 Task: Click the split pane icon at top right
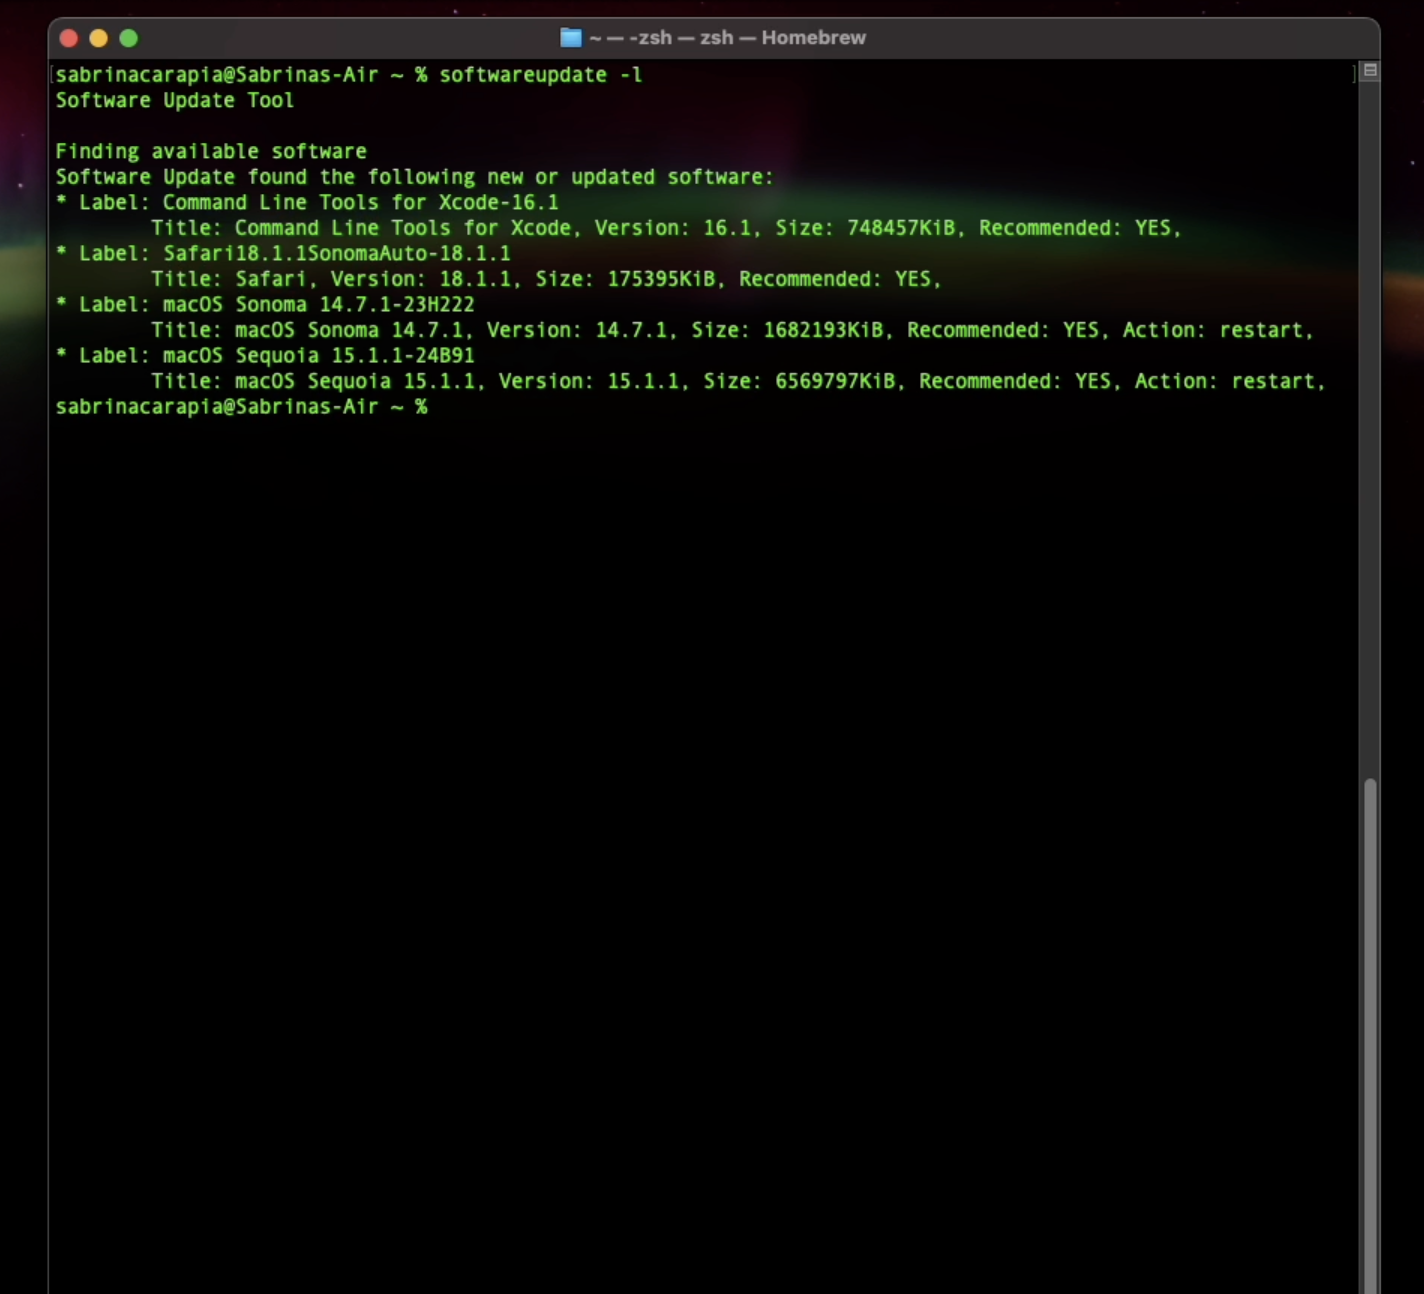coord(1370,71)
